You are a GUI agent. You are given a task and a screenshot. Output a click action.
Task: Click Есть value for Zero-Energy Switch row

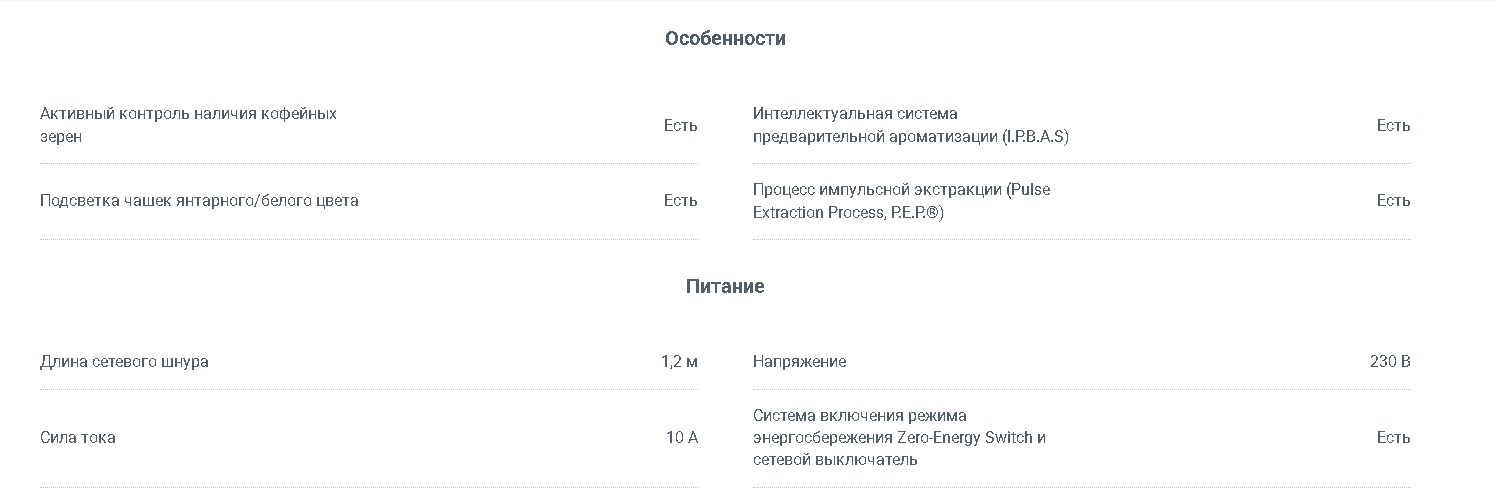coord(1394,438)
